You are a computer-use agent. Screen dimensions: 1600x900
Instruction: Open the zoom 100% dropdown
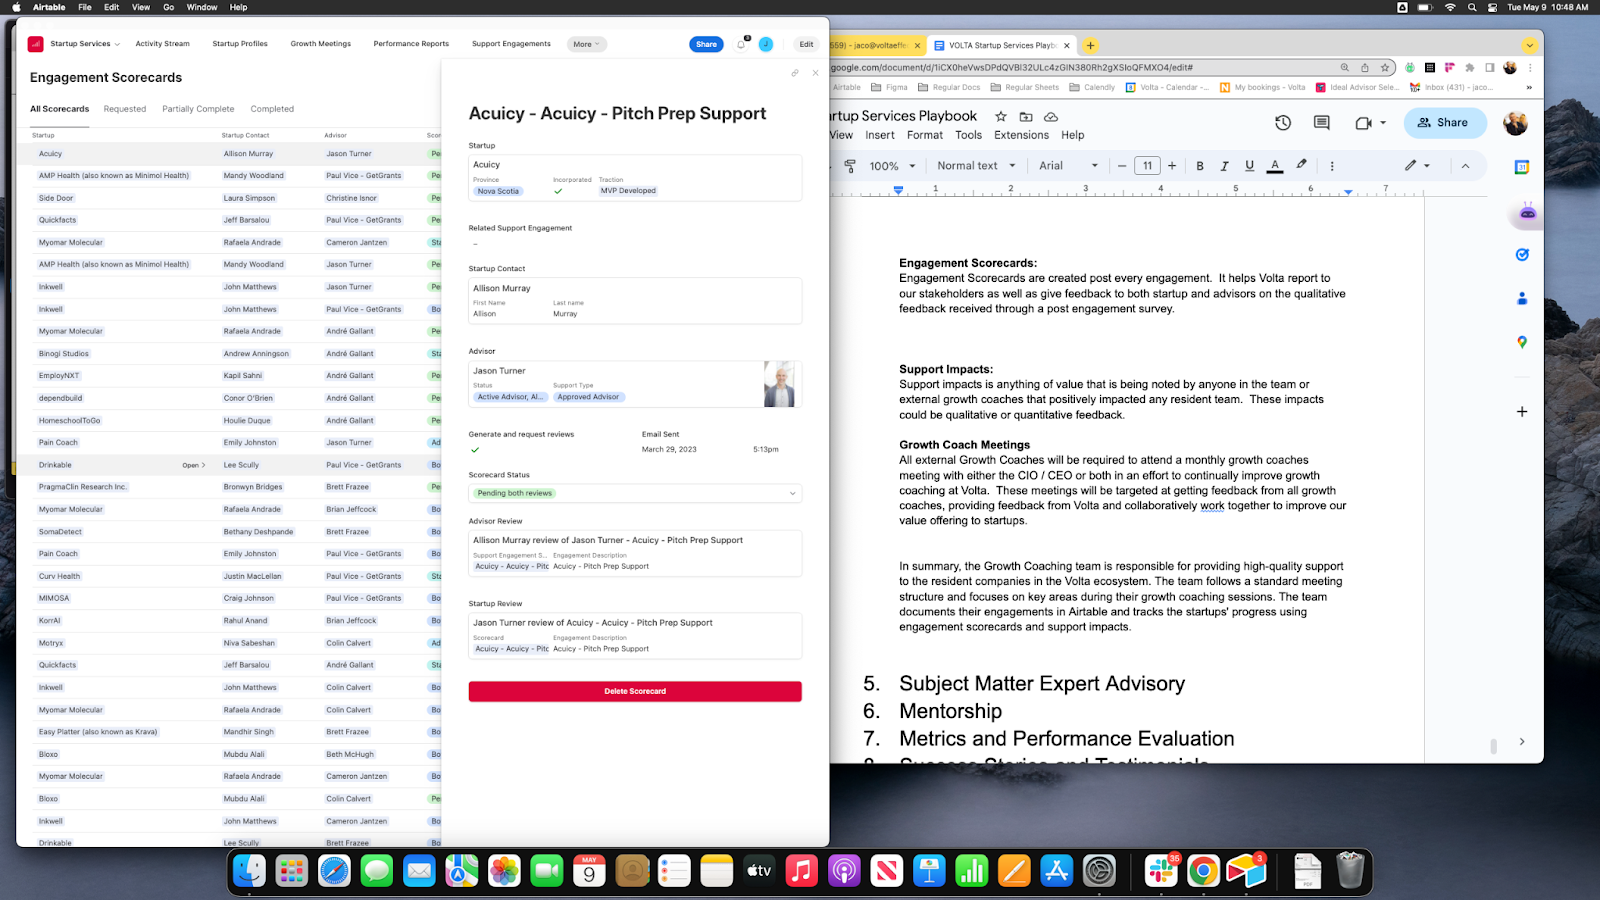click(x=892, y=166)
